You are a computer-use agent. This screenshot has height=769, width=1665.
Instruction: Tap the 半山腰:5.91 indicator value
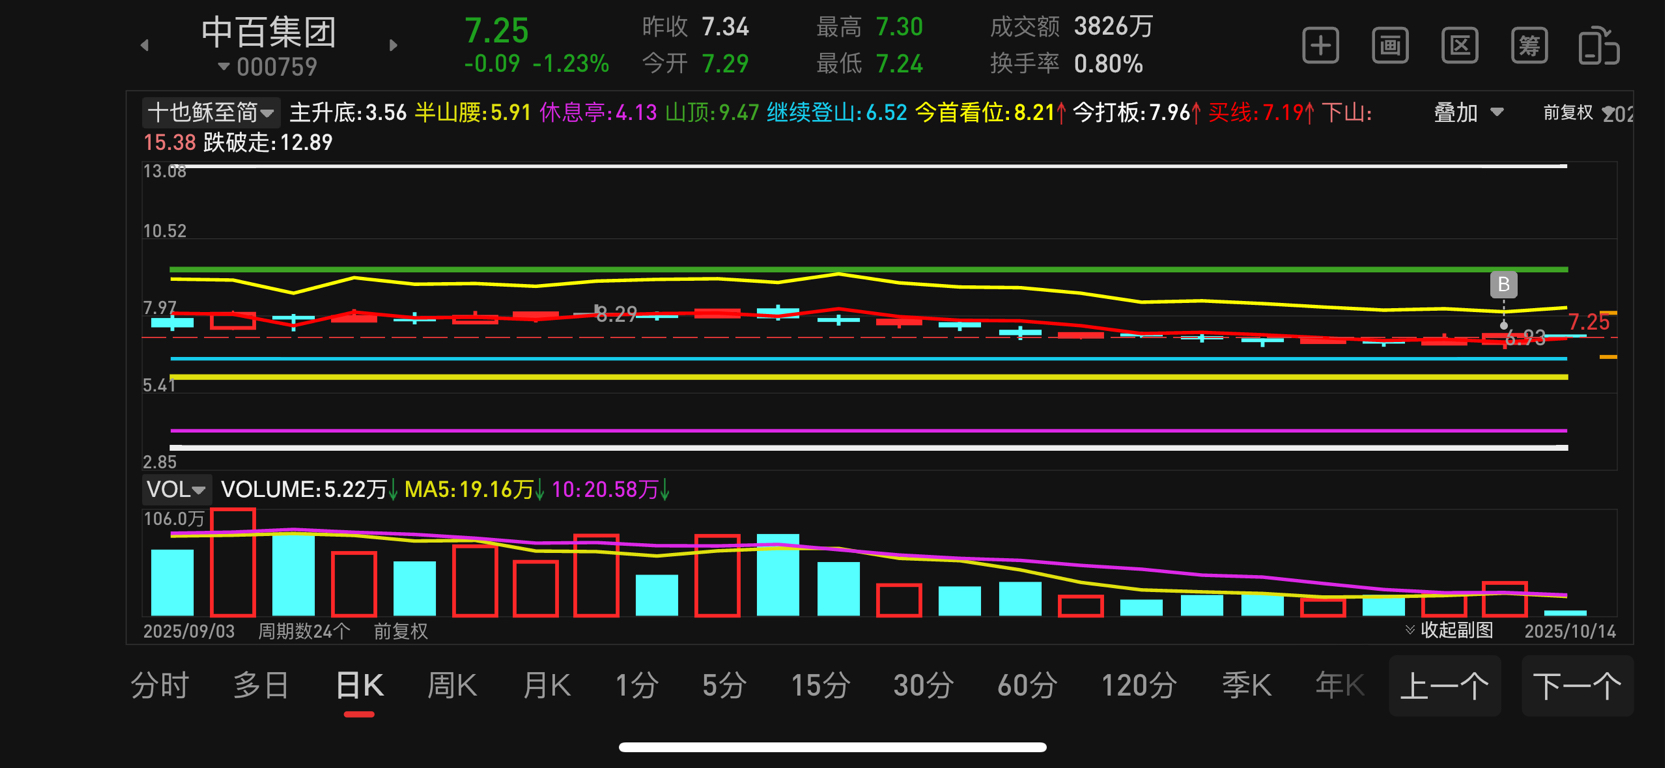coord(473,113)
